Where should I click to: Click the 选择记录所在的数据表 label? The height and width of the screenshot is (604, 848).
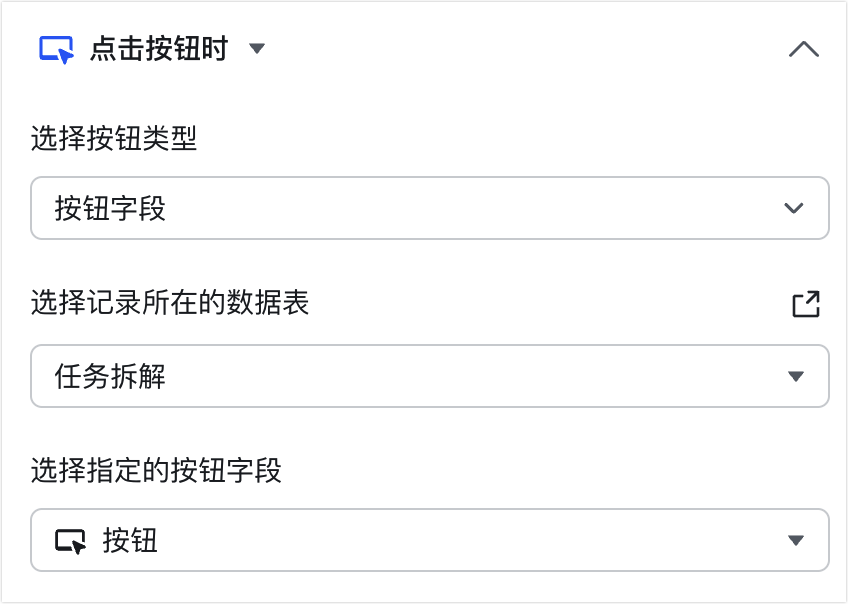pyautogui.click(x=170, y=302)
